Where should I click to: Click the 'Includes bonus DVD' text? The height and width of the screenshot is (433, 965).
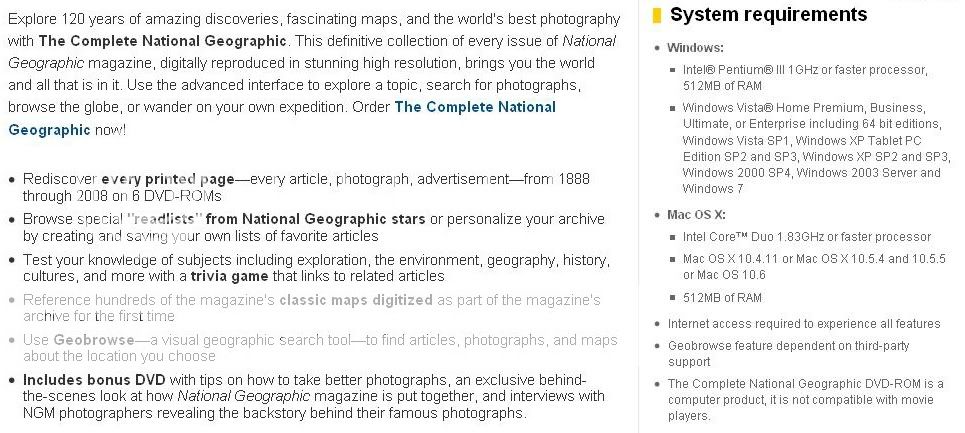pos(94,379)
